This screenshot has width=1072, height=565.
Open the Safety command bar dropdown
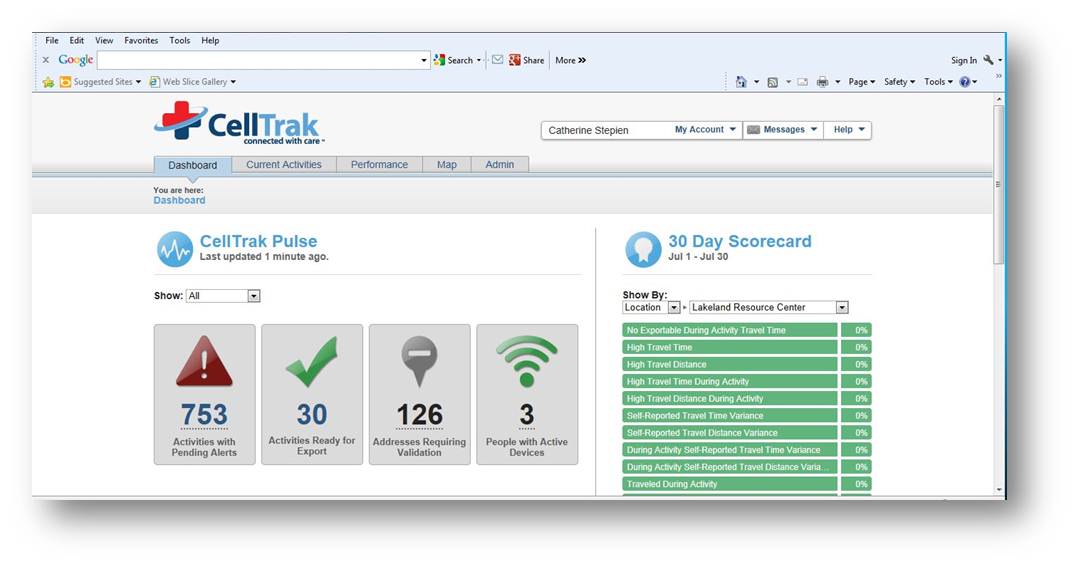coord(899,82)
